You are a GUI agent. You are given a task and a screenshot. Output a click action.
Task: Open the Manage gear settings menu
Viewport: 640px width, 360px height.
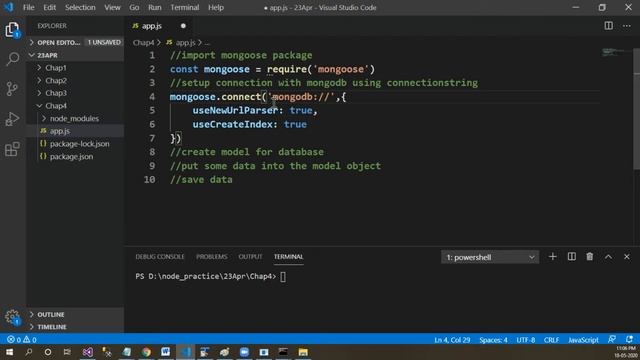tap(12, 317)
